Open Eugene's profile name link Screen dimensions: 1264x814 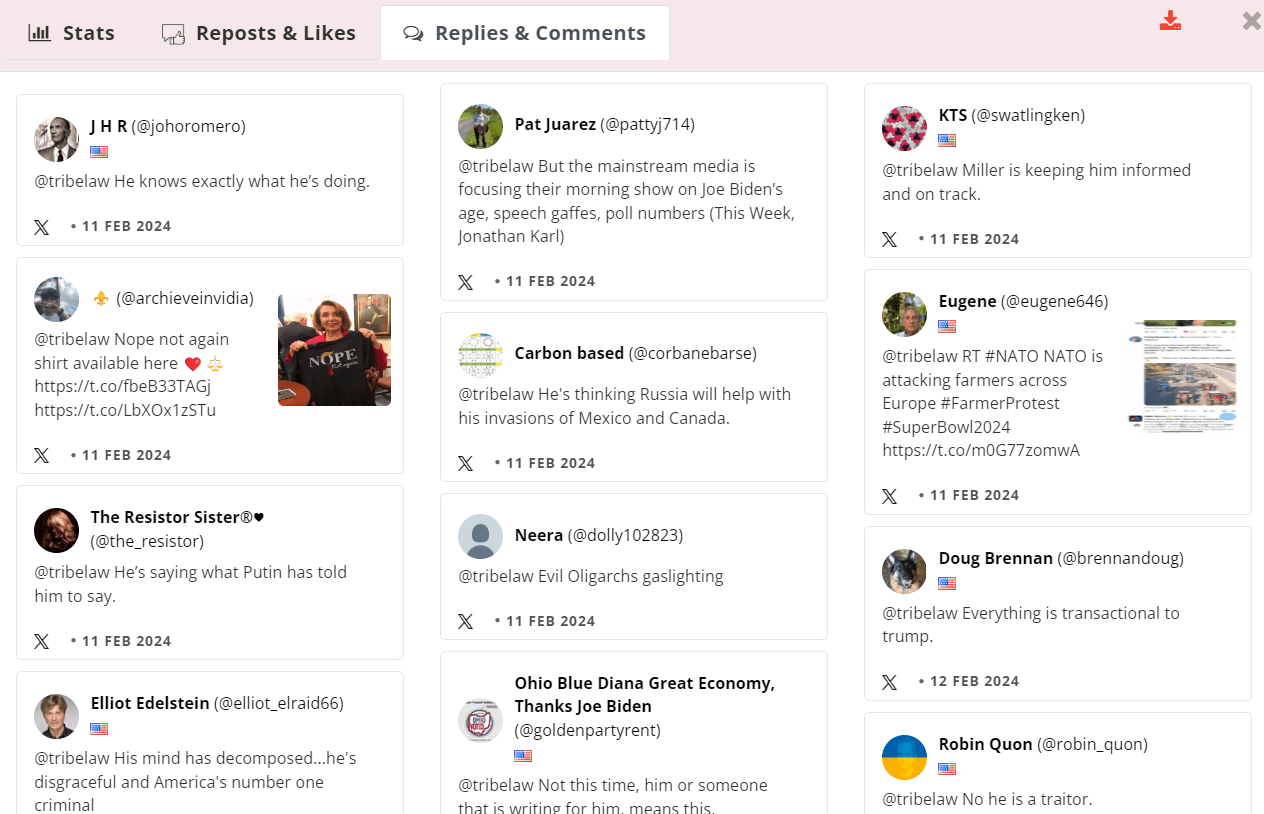967,301
